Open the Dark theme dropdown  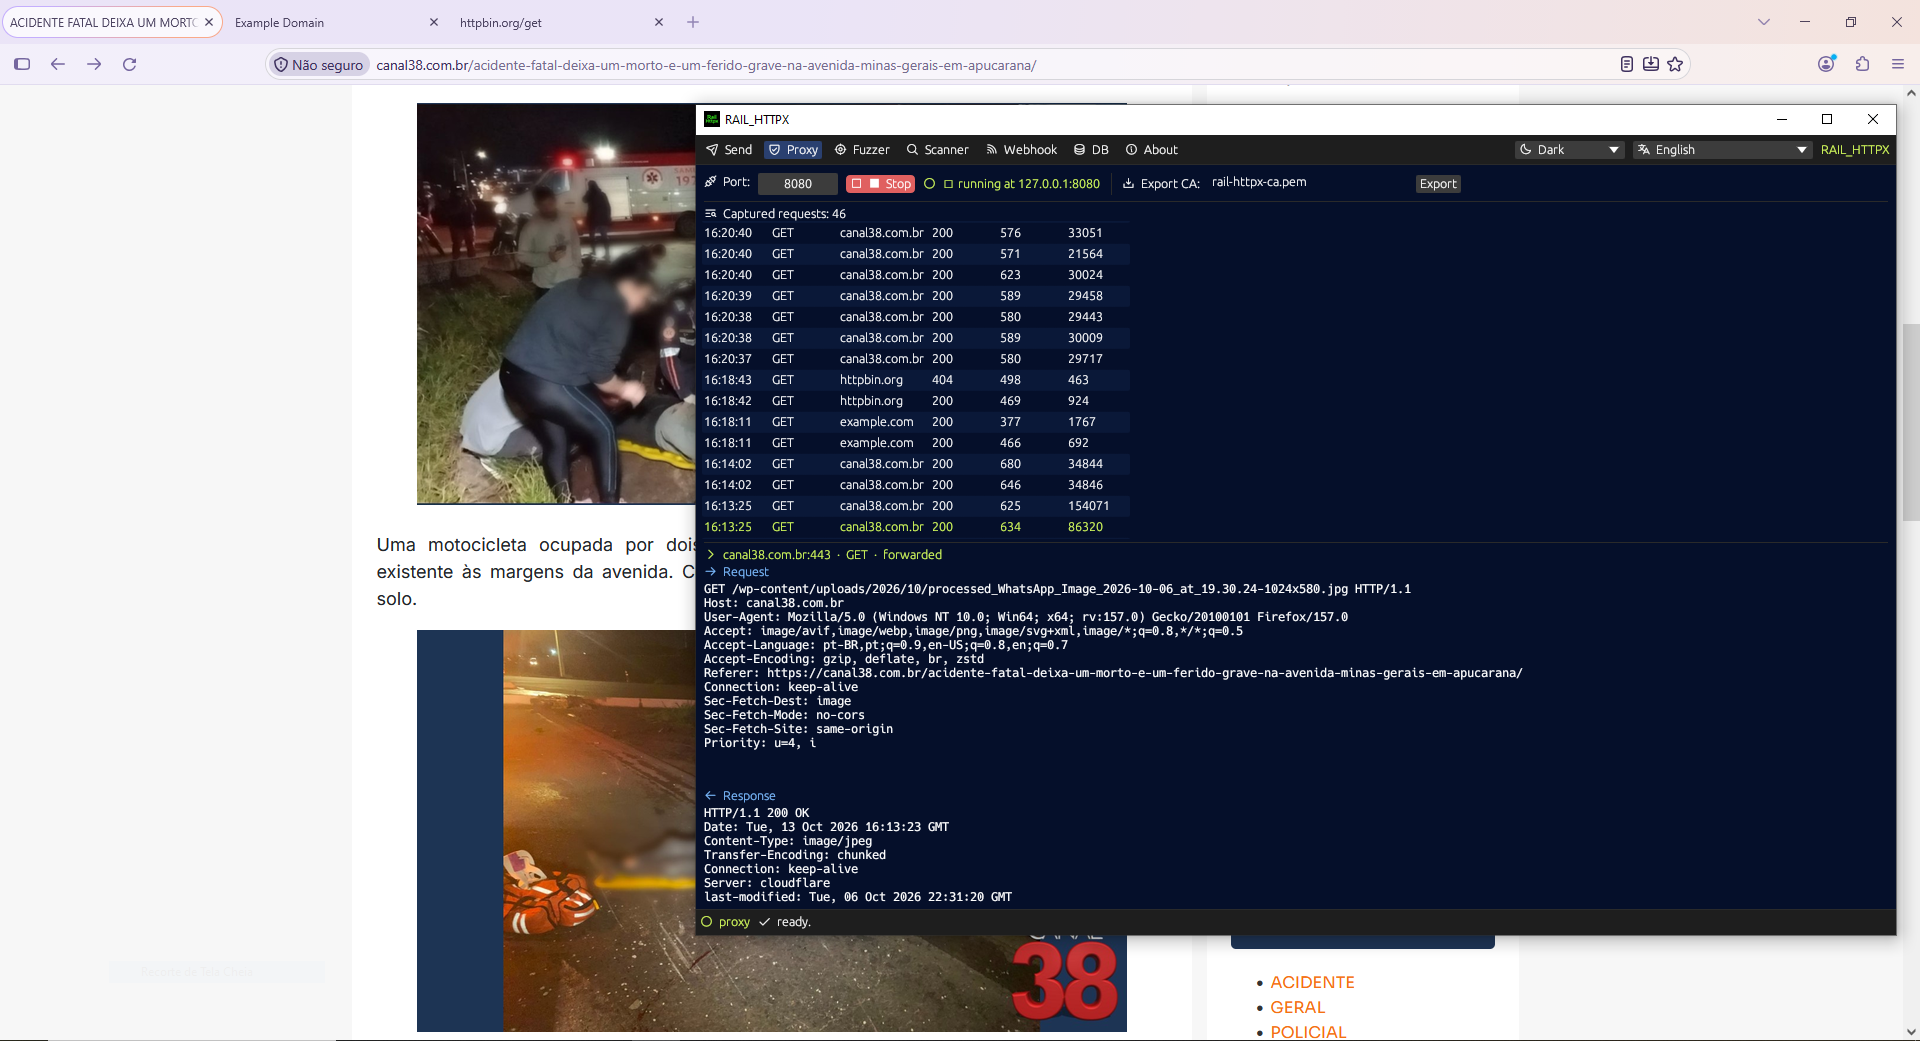point(1569,150)
